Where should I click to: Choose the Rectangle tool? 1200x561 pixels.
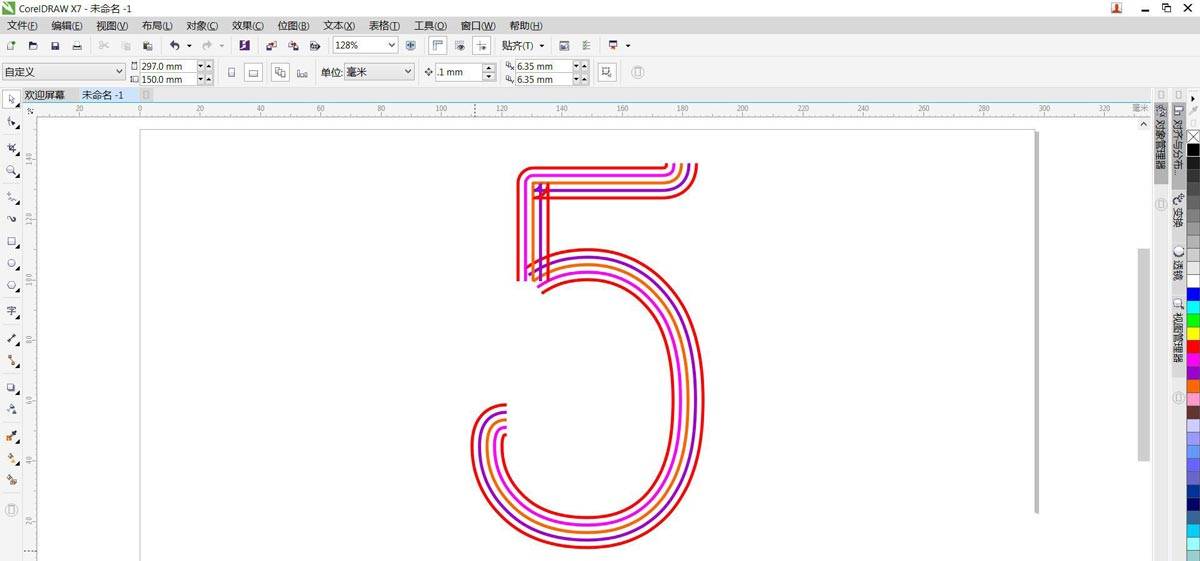[12, 242]
